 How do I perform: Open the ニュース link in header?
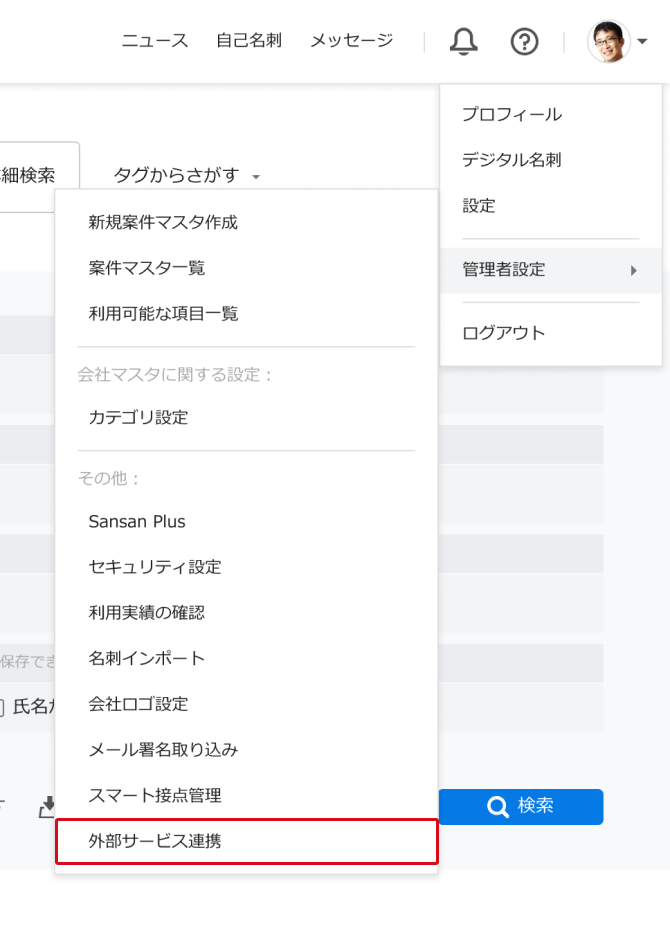(155, 41)
